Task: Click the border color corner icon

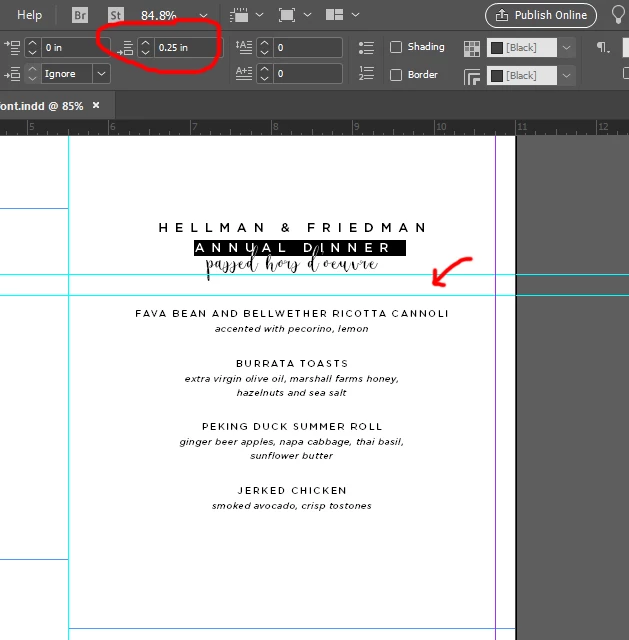Action: (472, 76)
